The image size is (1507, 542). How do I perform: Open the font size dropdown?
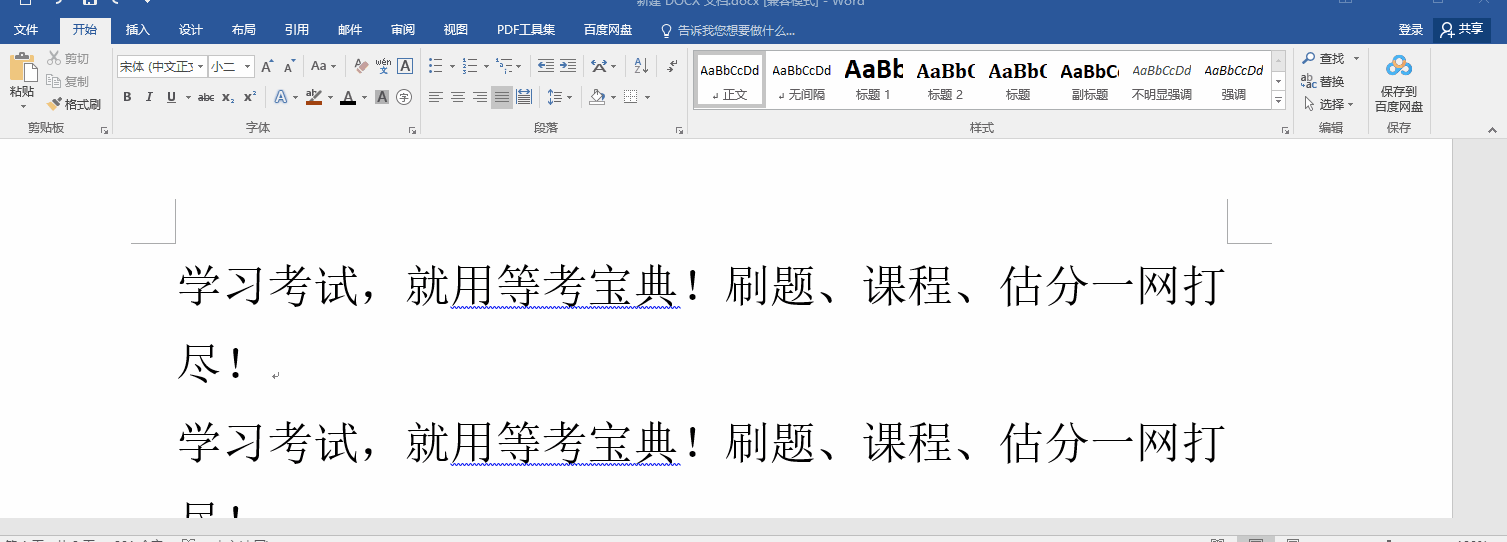pos(248,67)
